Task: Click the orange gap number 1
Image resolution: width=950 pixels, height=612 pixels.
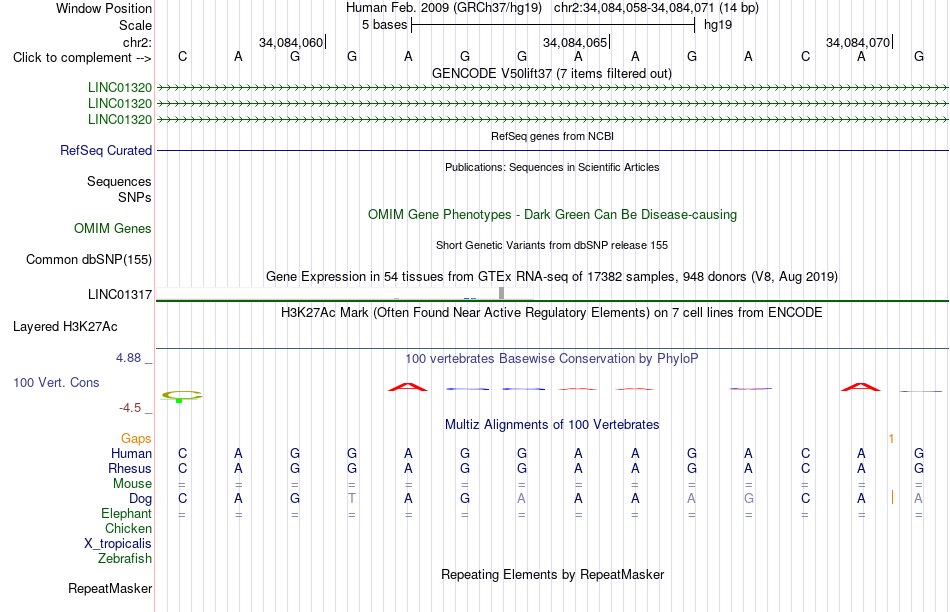Action: point(891,438)
